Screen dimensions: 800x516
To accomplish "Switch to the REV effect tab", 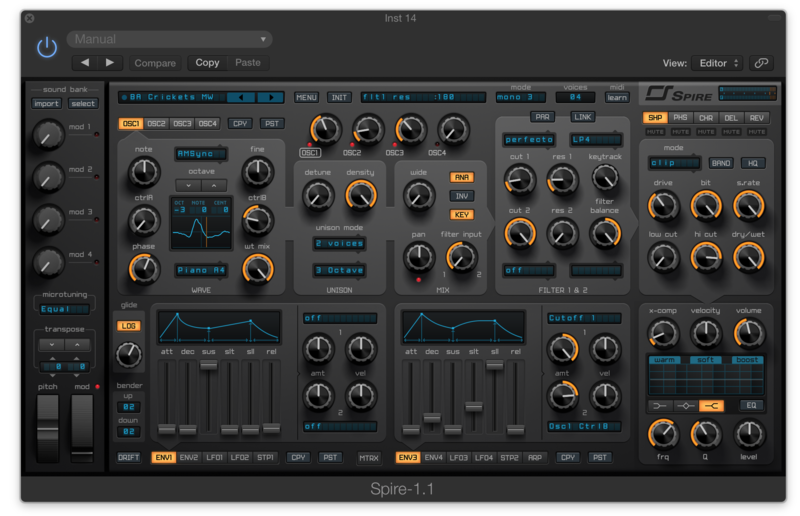I will click(757, 118).
